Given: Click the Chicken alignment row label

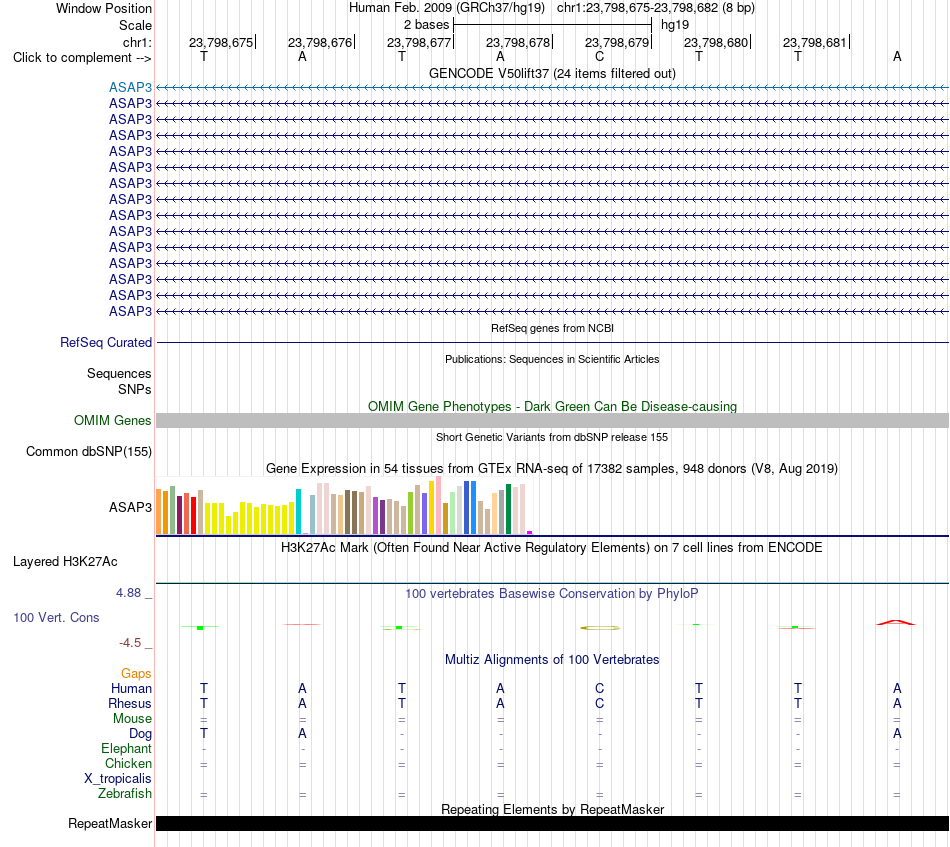Looking at the screenshot, I should point(128,764).
